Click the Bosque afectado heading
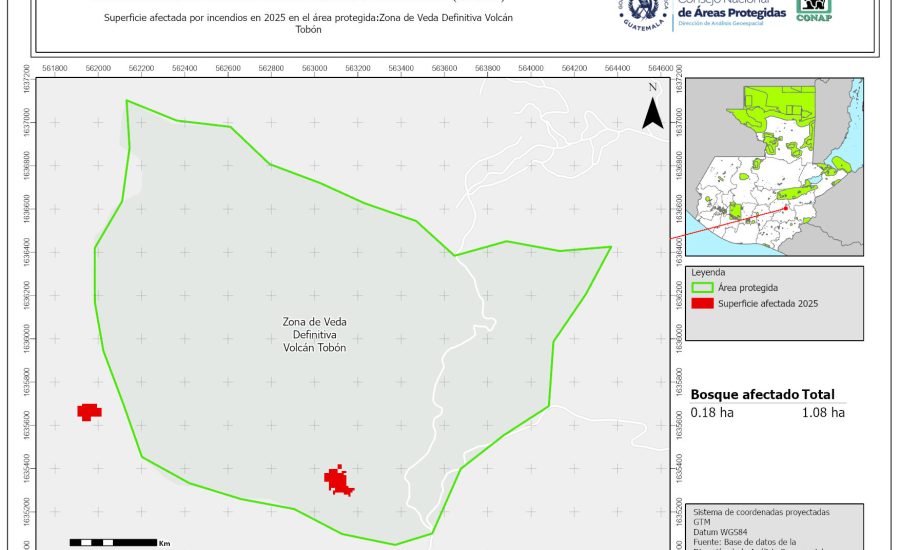 738,395
